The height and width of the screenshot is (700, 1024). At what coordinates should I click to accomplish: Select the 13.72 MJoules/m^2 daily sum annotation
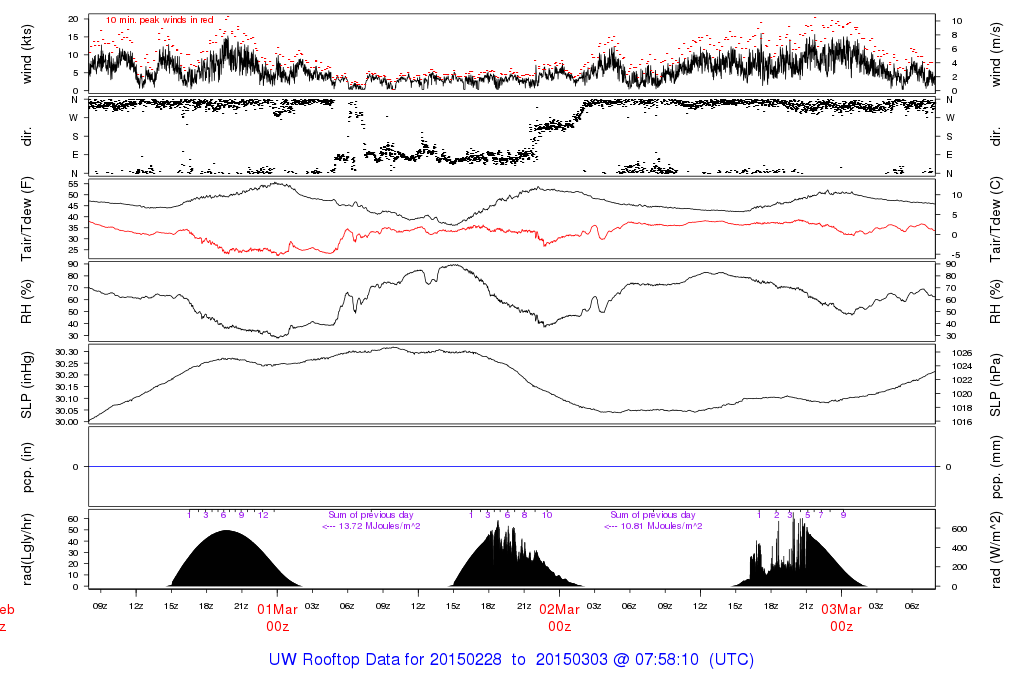371,525
